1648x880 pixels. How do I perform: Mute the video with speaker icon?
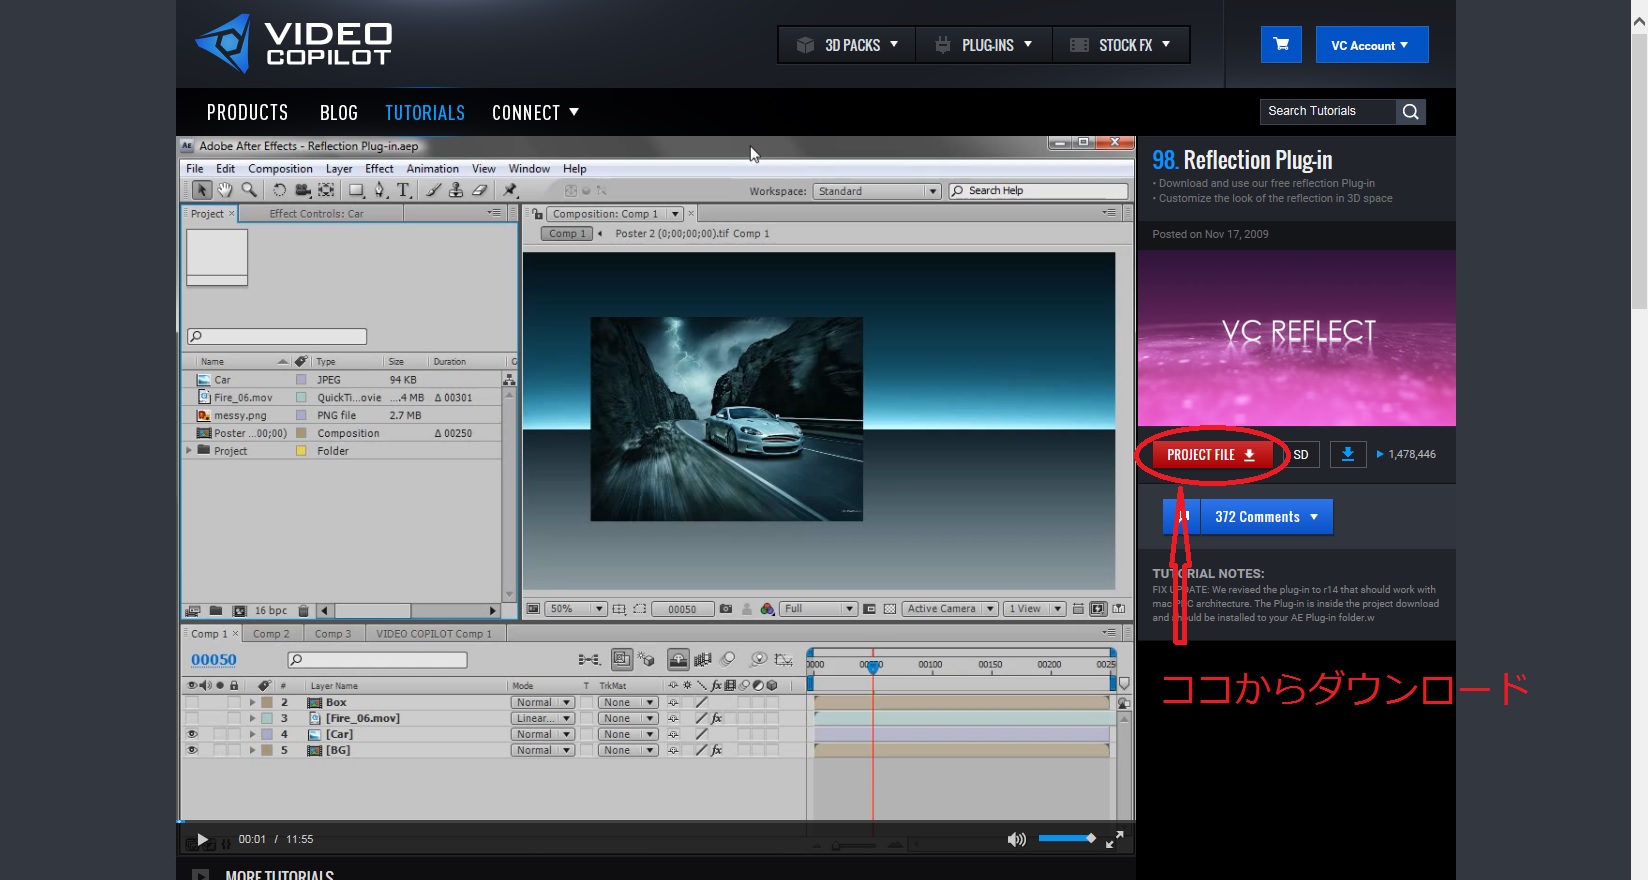tap(1016, 839)
